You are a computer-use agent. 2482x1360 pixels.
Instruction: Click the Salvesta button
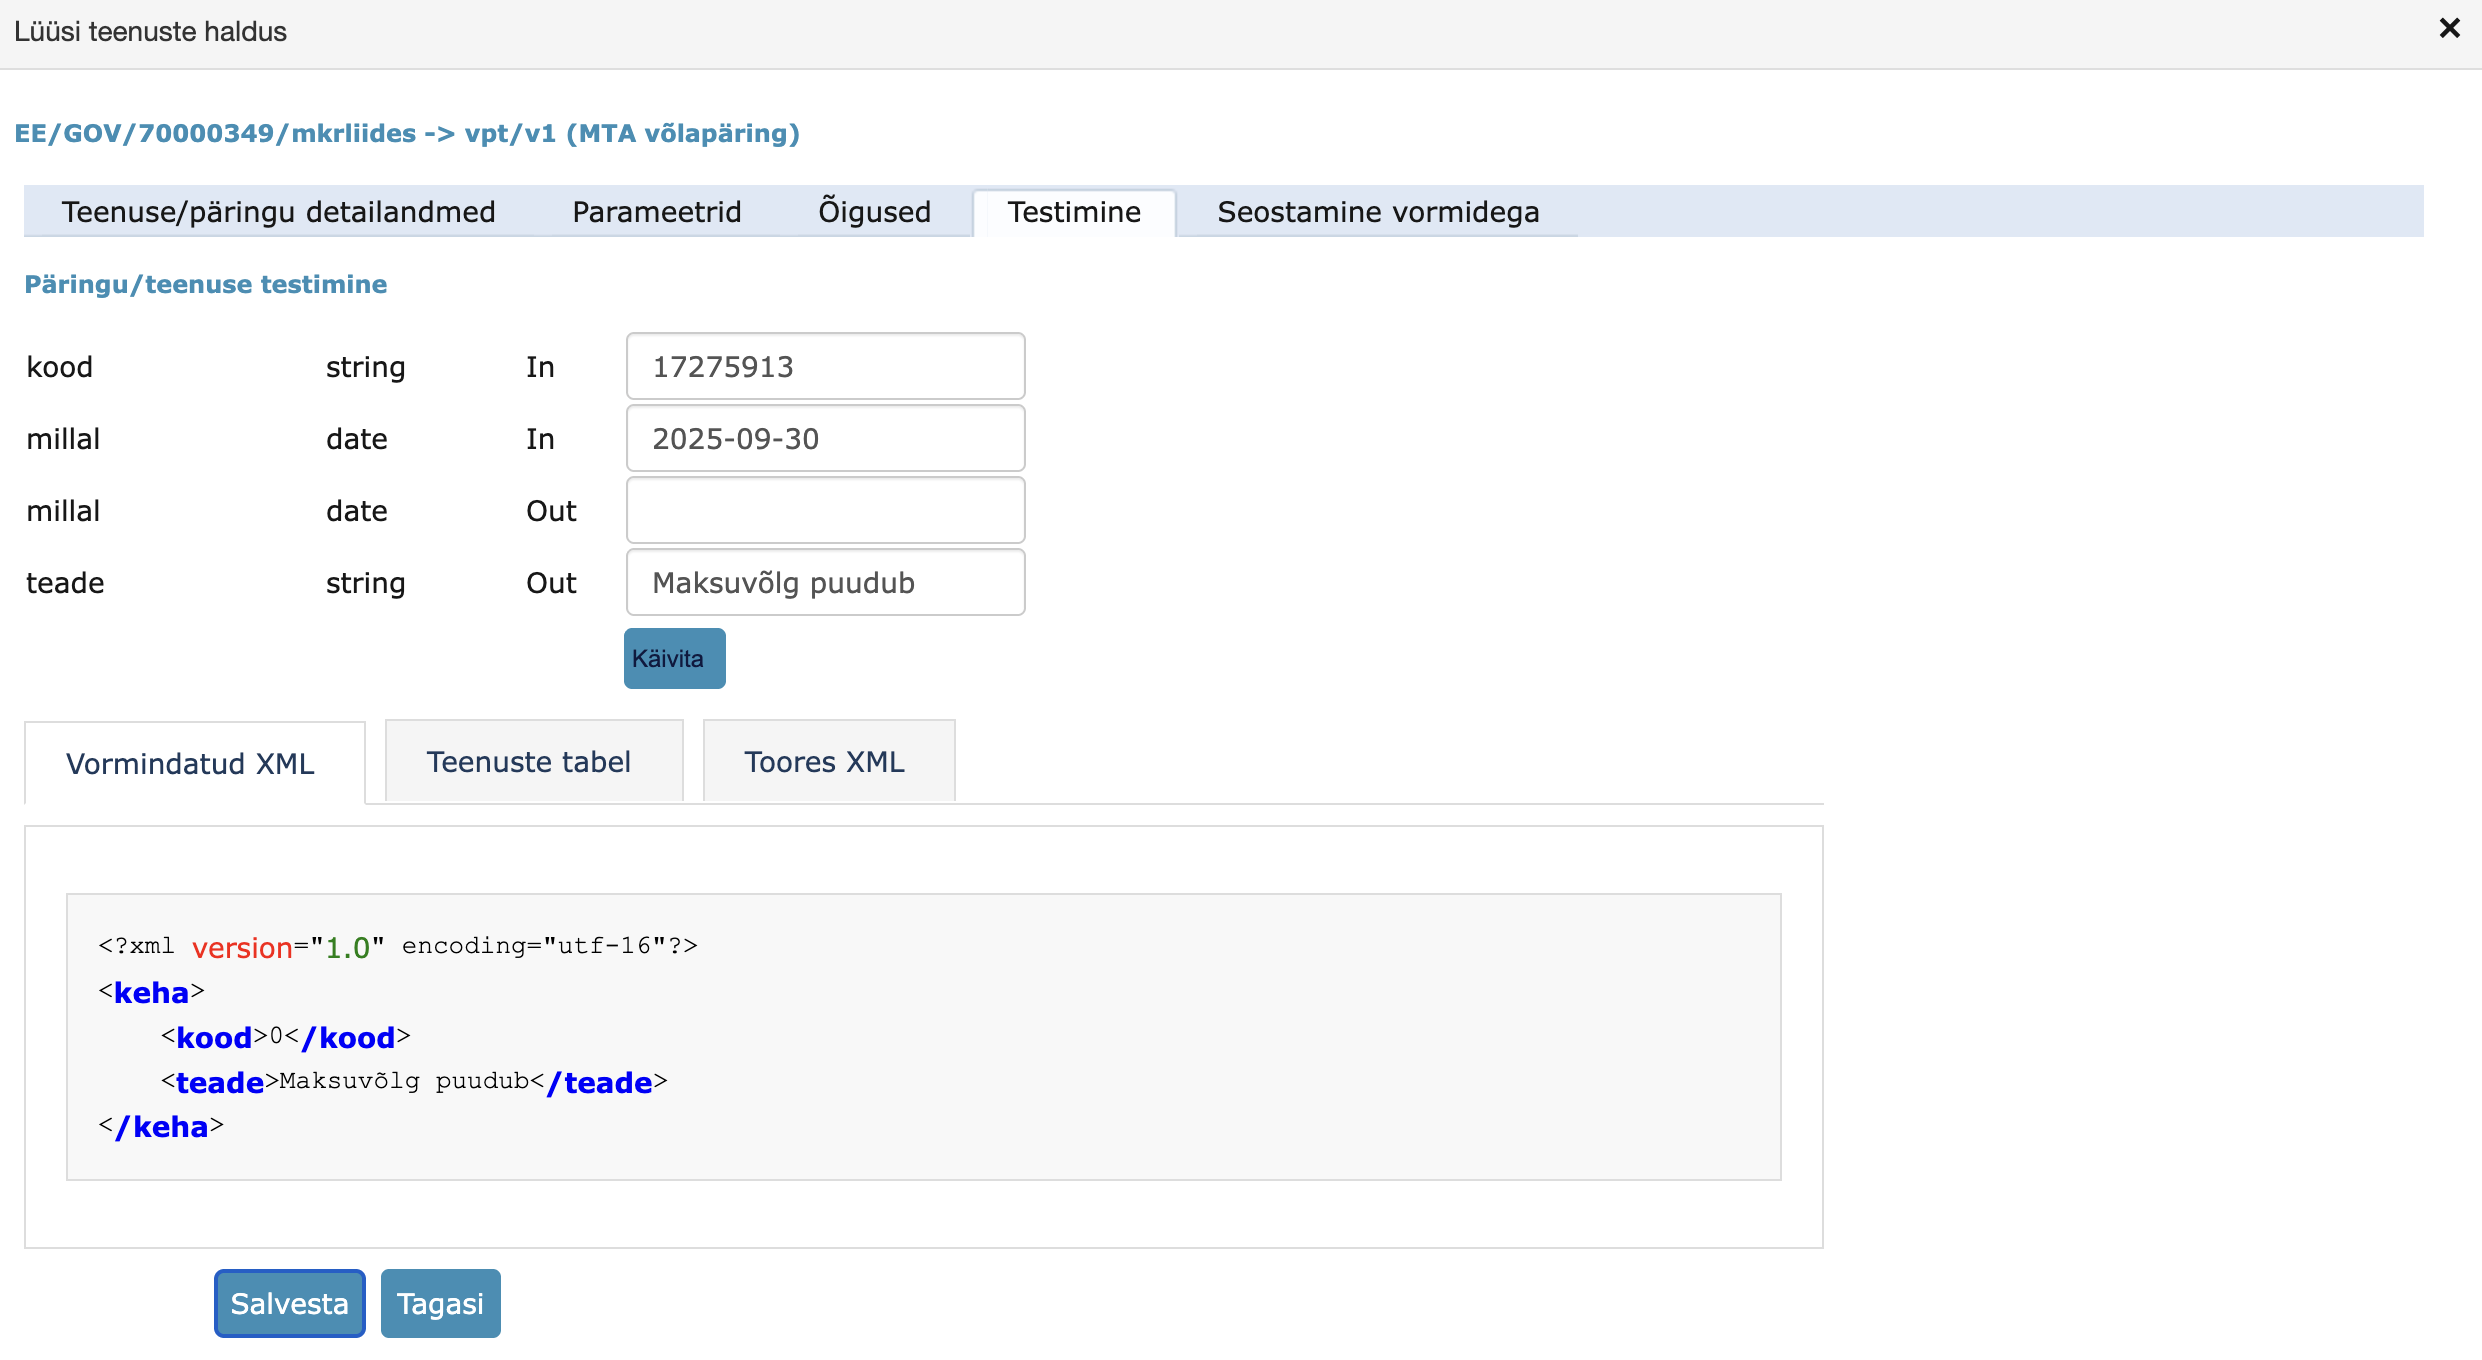click(x=289, y=1304)
